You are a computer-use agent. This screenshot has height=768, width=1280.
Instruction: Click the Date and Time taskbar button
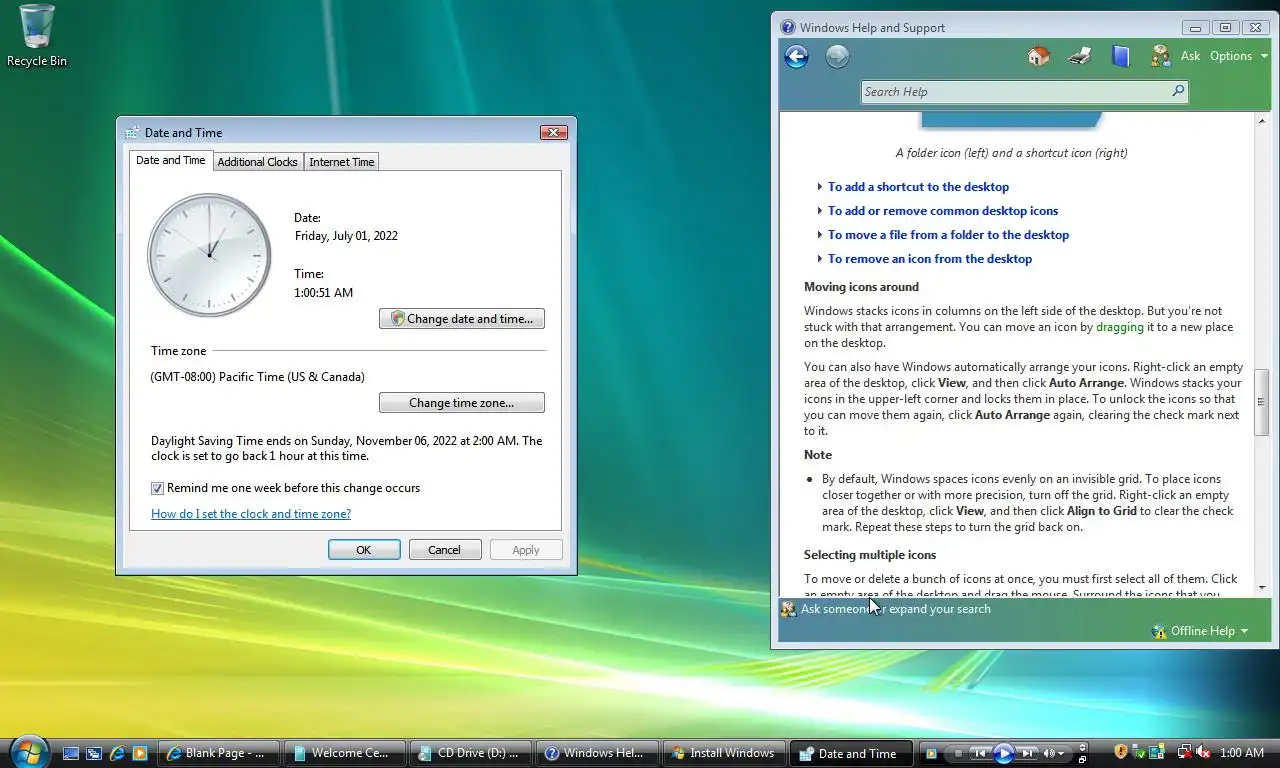click(850, 753)
